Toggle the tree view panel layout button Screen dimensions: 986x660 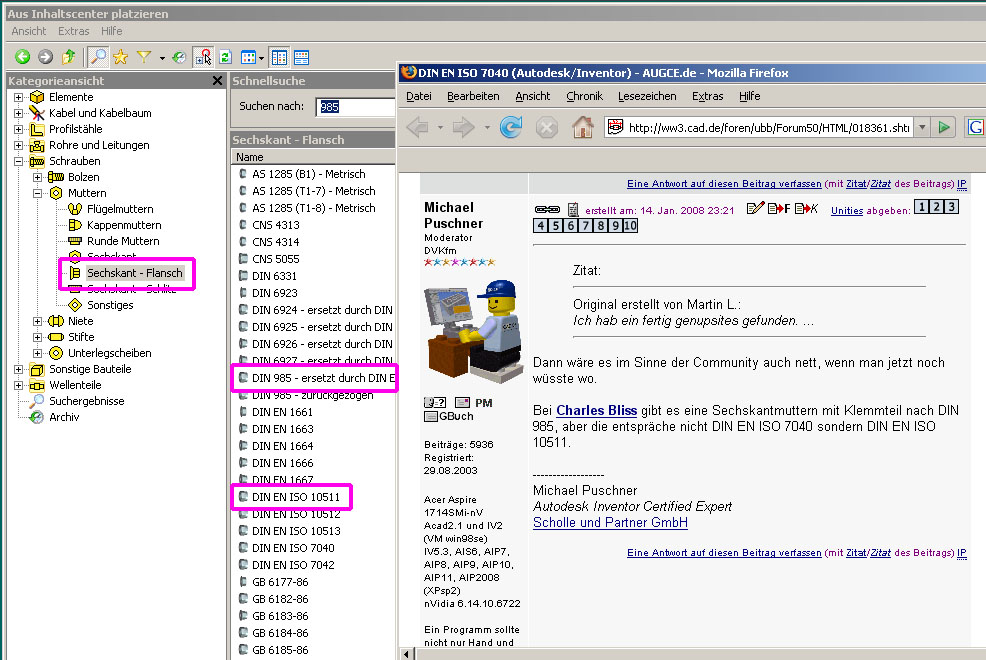pos(279,57)
